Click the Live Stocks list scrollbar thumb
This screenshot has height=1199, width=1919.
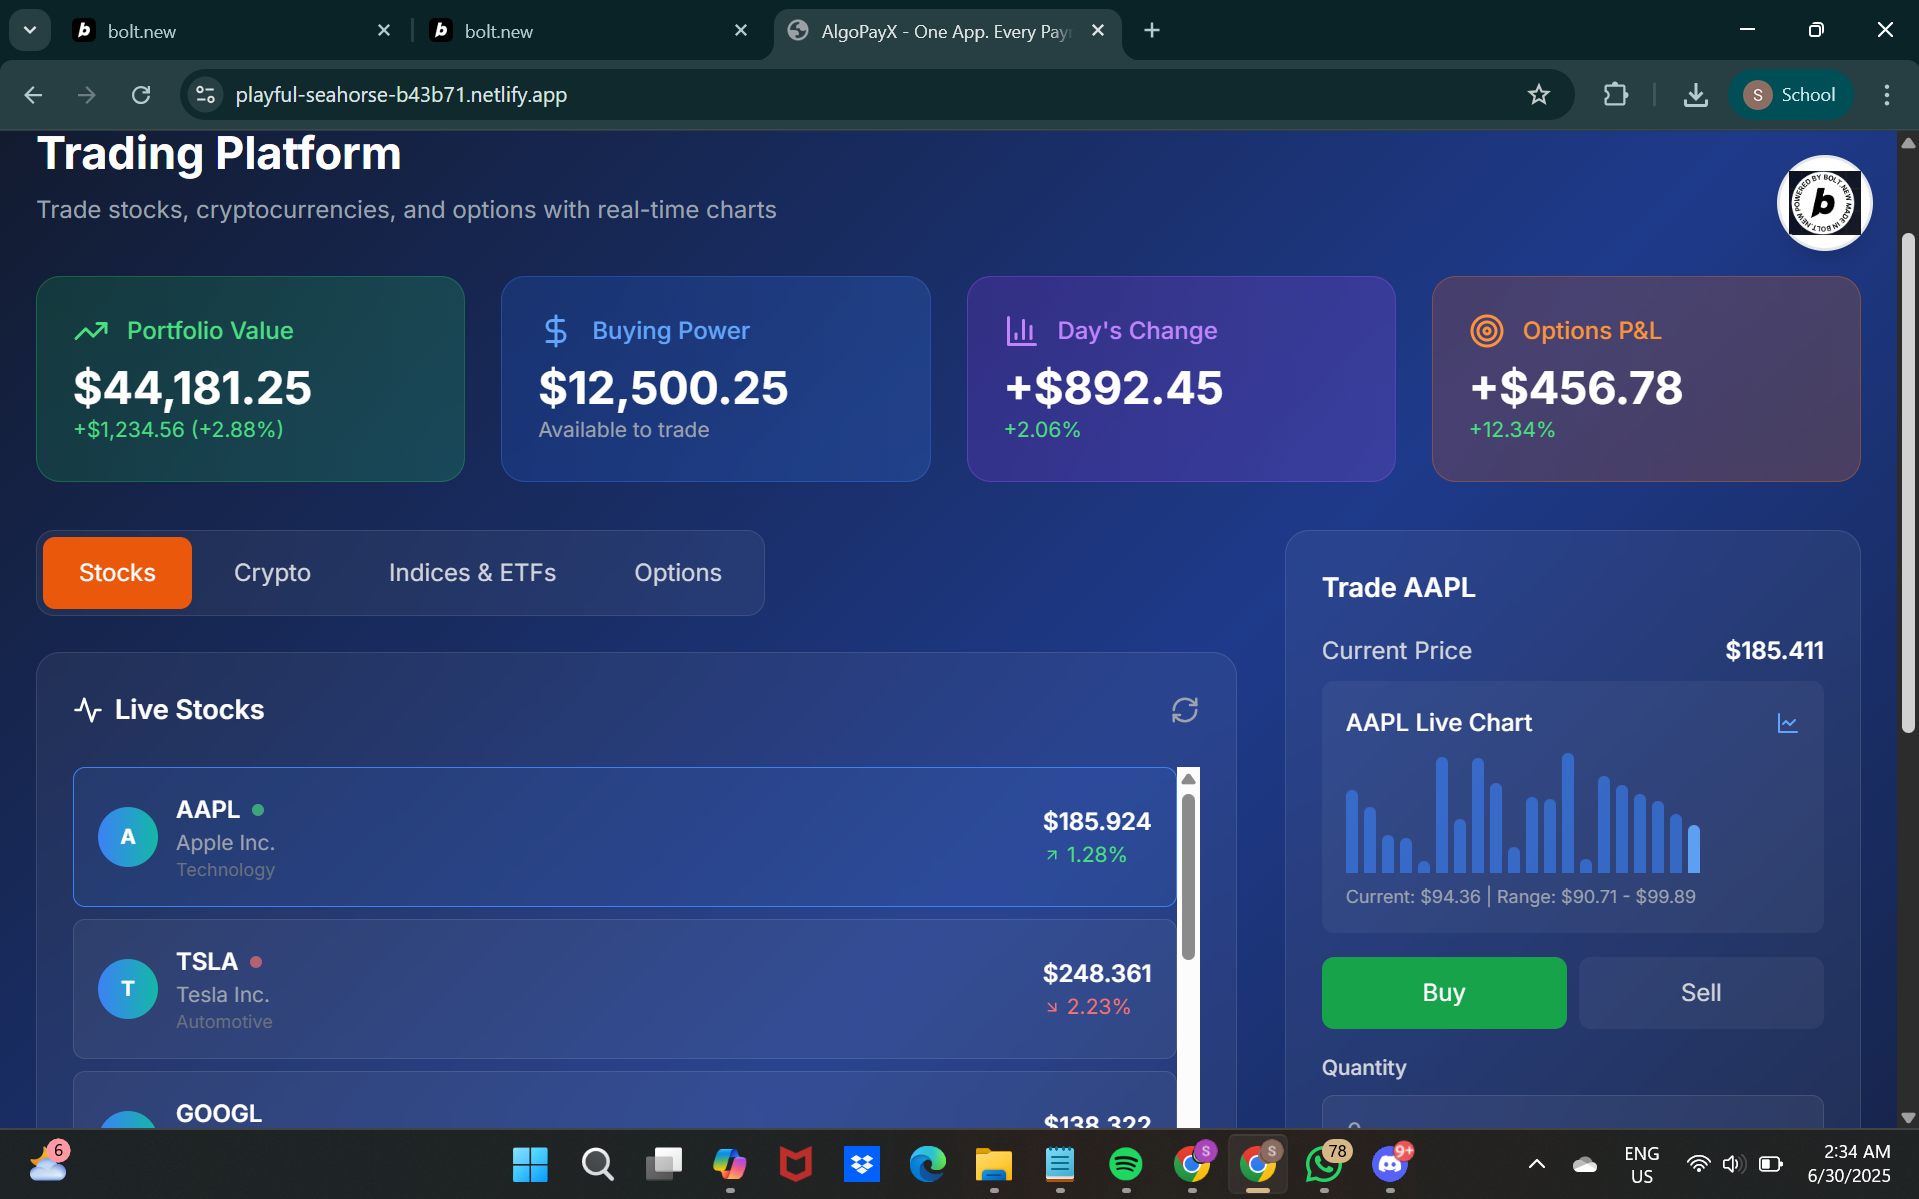1188,877
